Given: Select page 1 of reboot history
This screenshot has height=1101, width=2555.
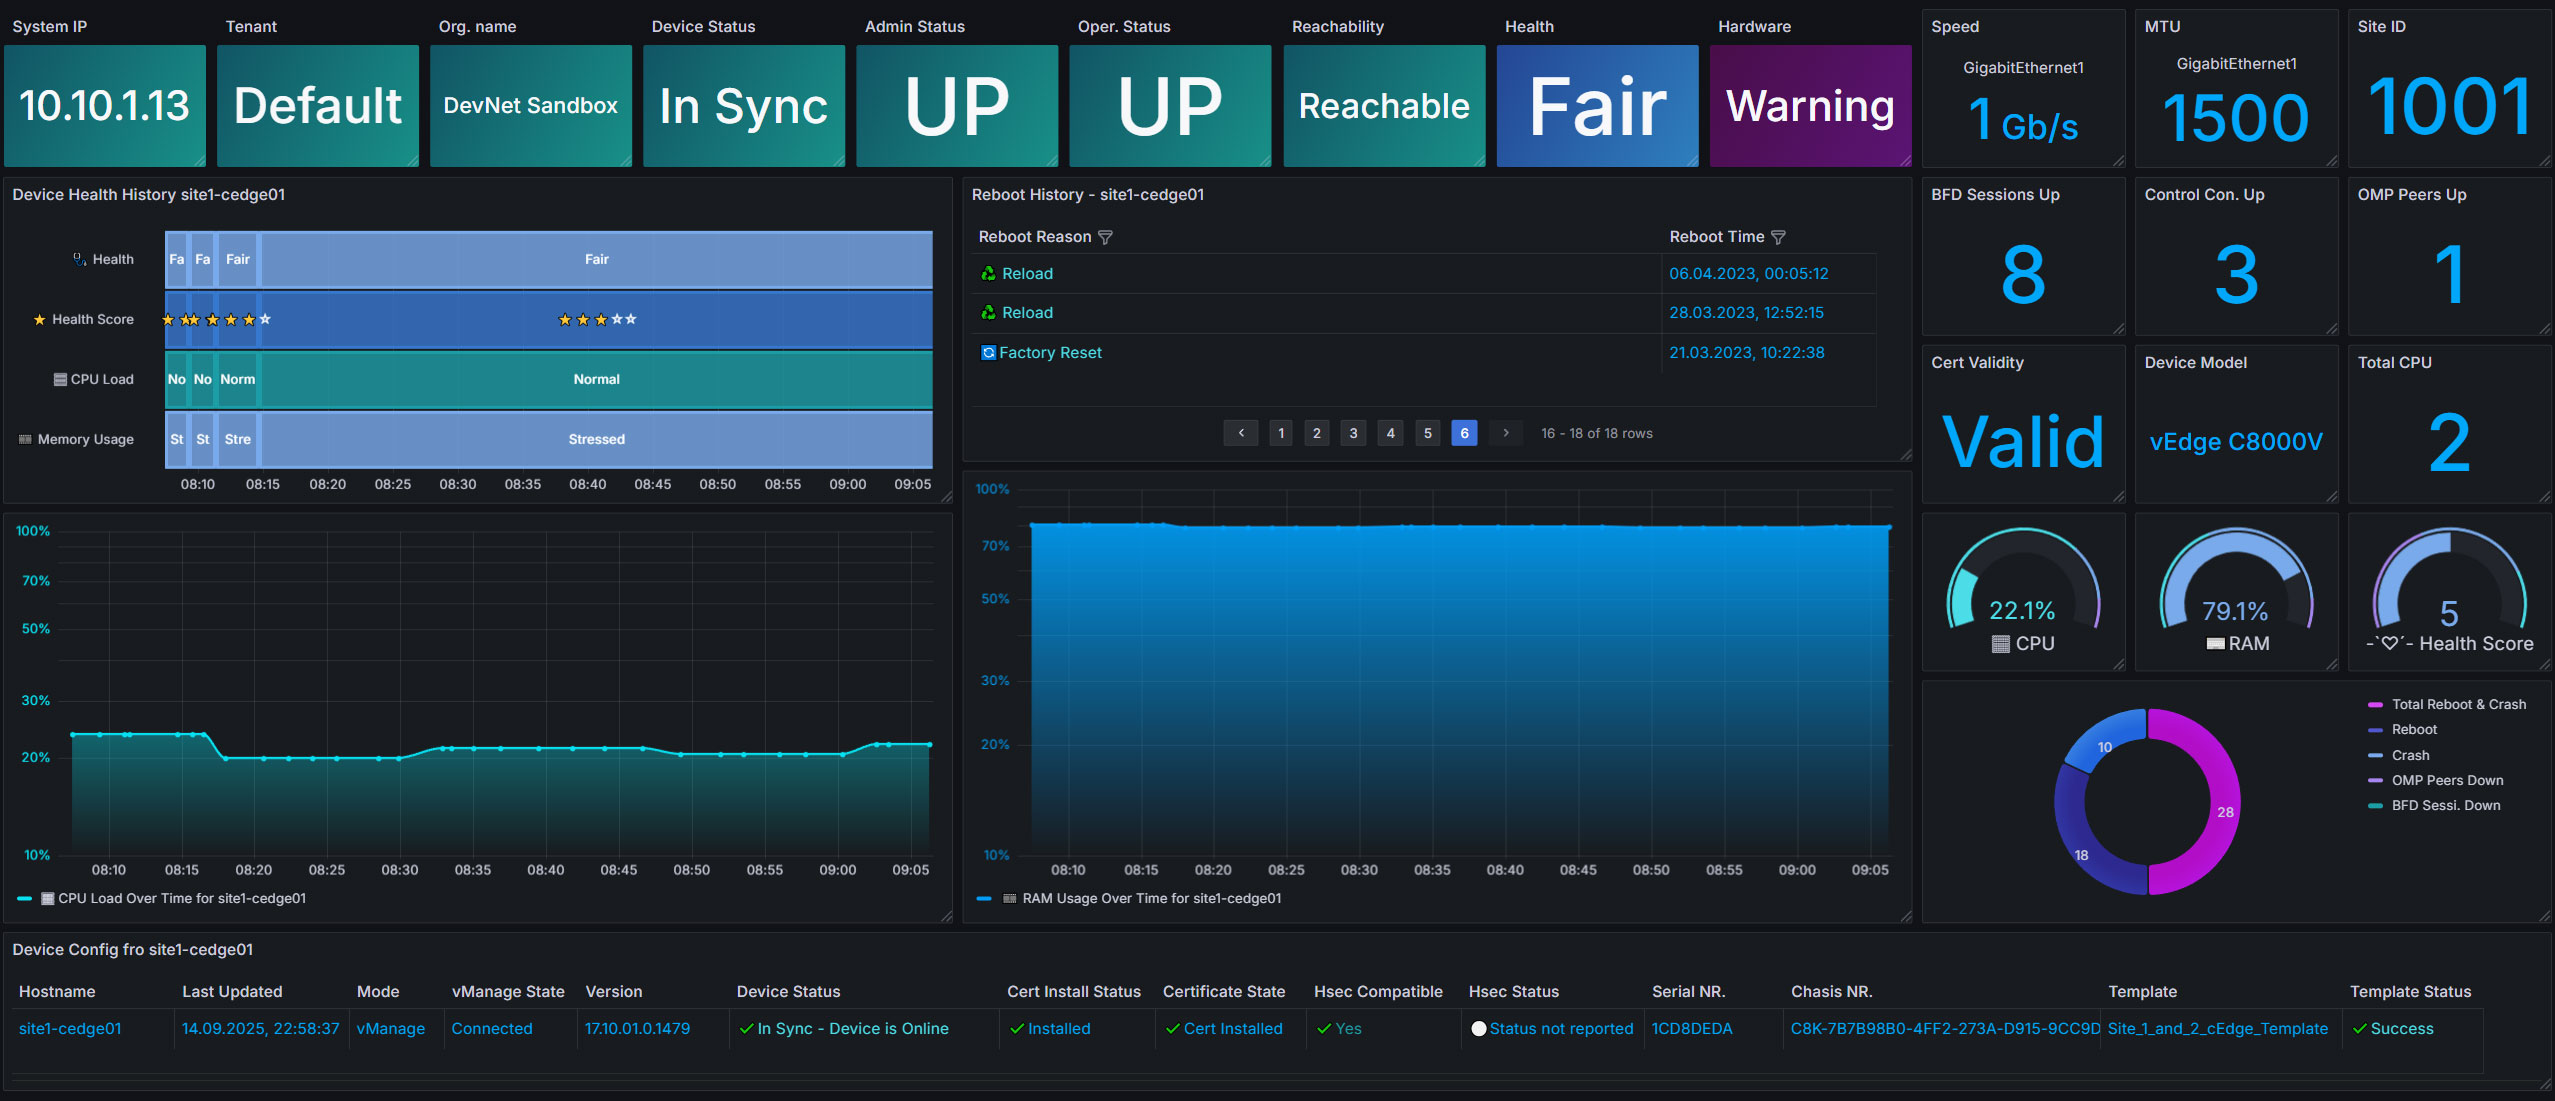Looking at the screenshot, I should coord(1281,433).
